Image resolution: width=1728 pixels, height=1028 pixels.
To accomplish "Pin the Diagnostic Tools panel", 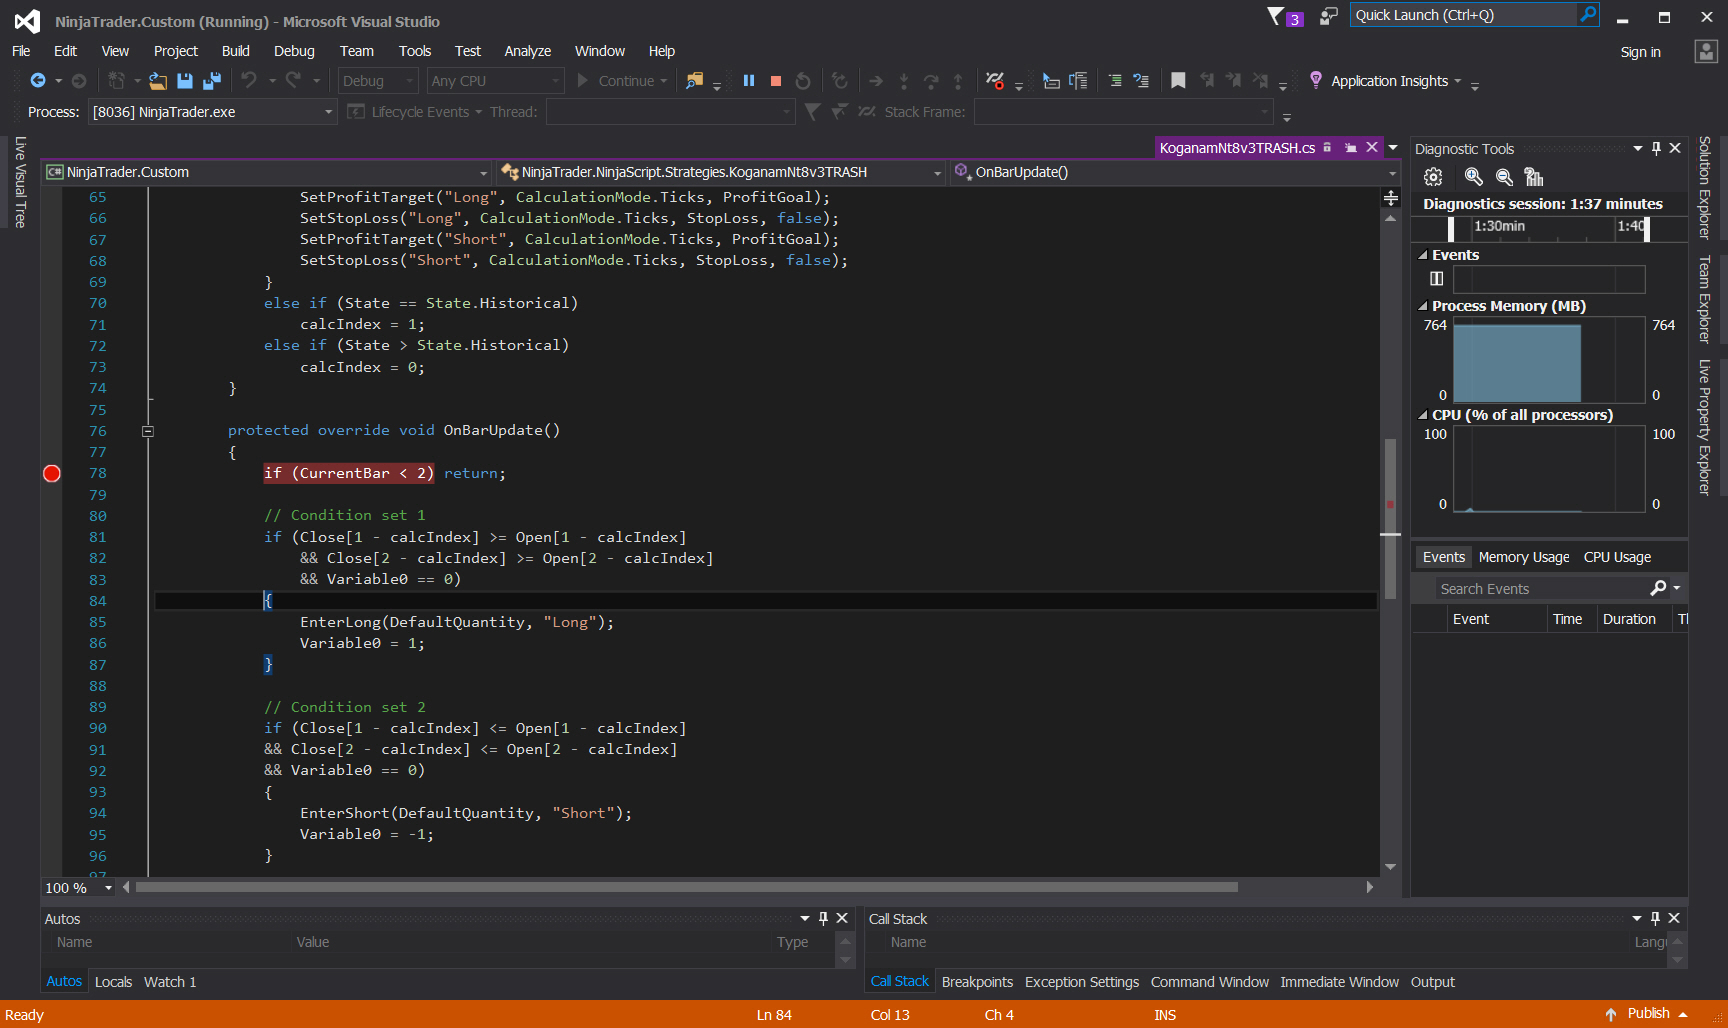I will pyautogui.click(x=1656, y=149).
